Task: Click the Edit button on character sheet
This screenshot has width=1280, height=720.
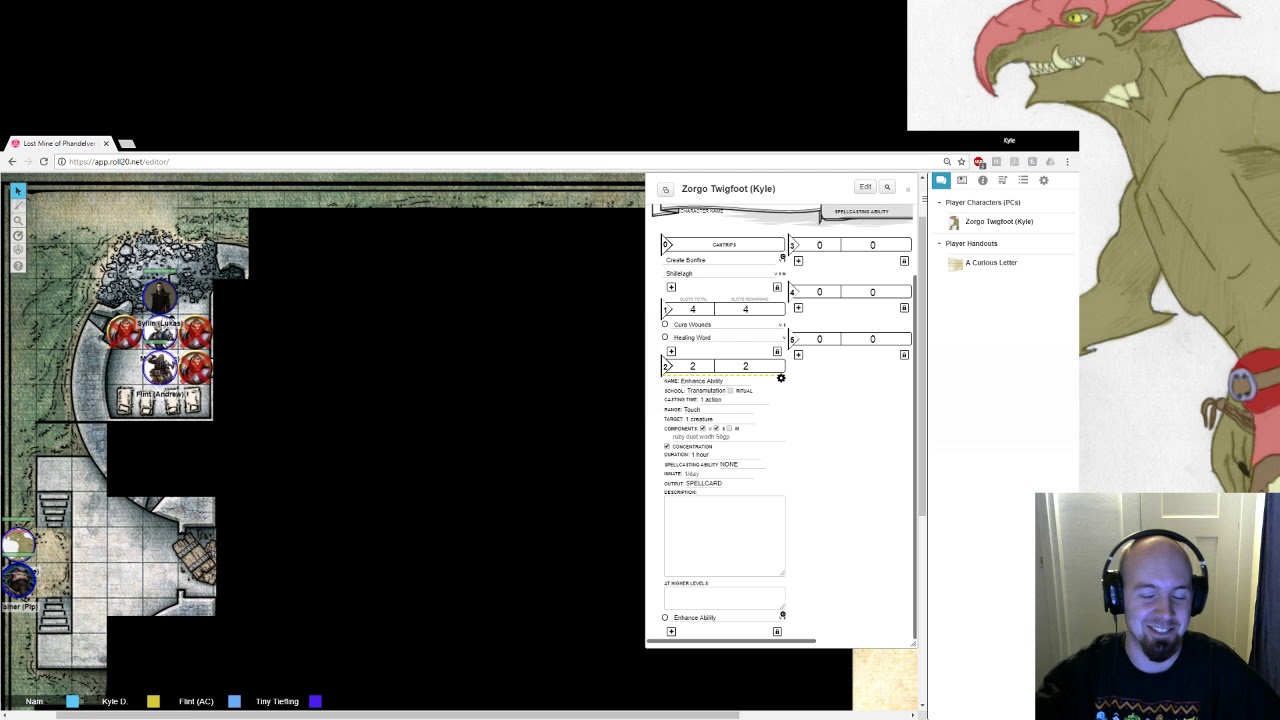Action: tap(865, 187)
